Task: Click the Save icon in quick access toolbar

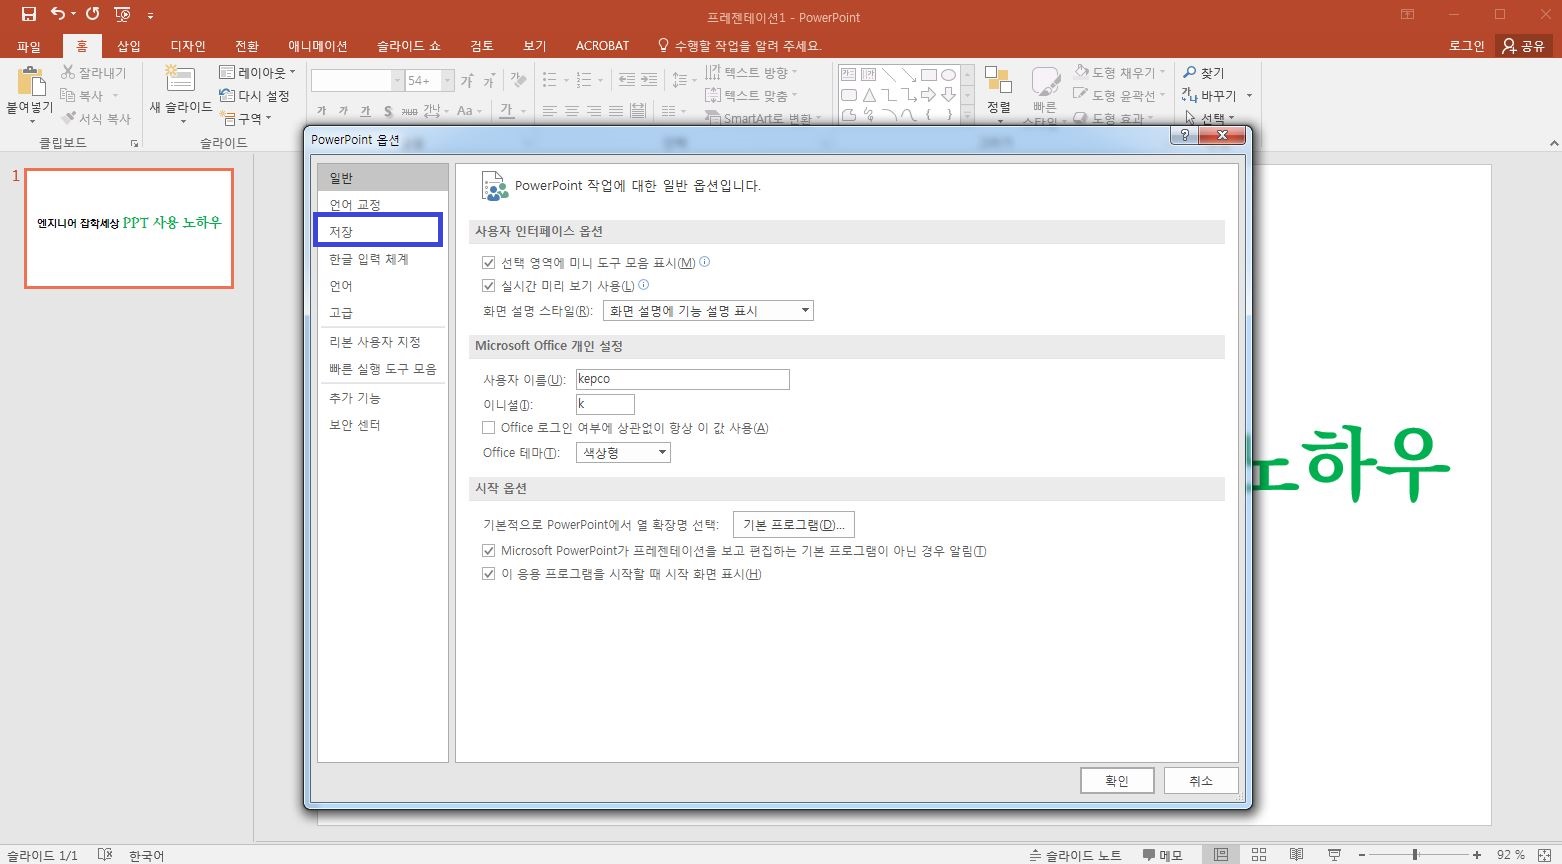Action: point(29,14)
